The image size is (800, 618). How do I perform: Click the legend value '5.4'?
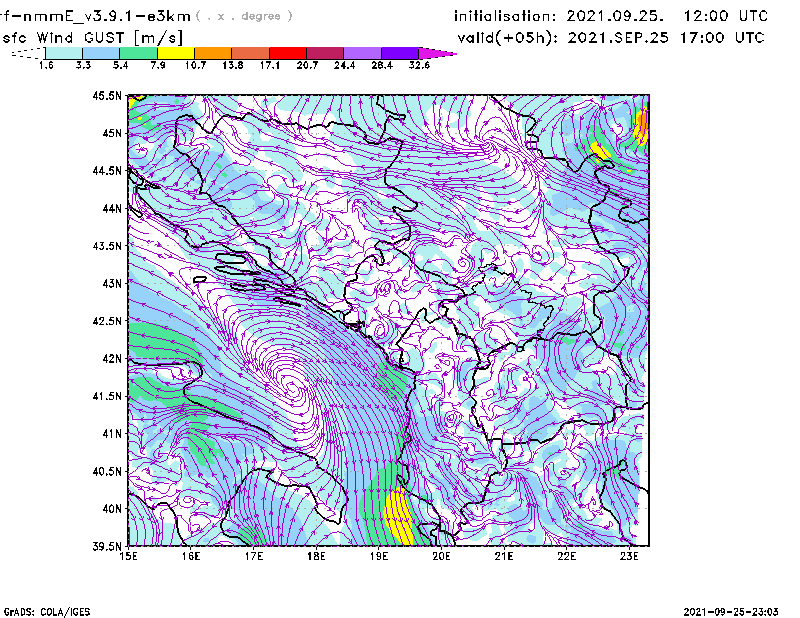pos(120,65)
